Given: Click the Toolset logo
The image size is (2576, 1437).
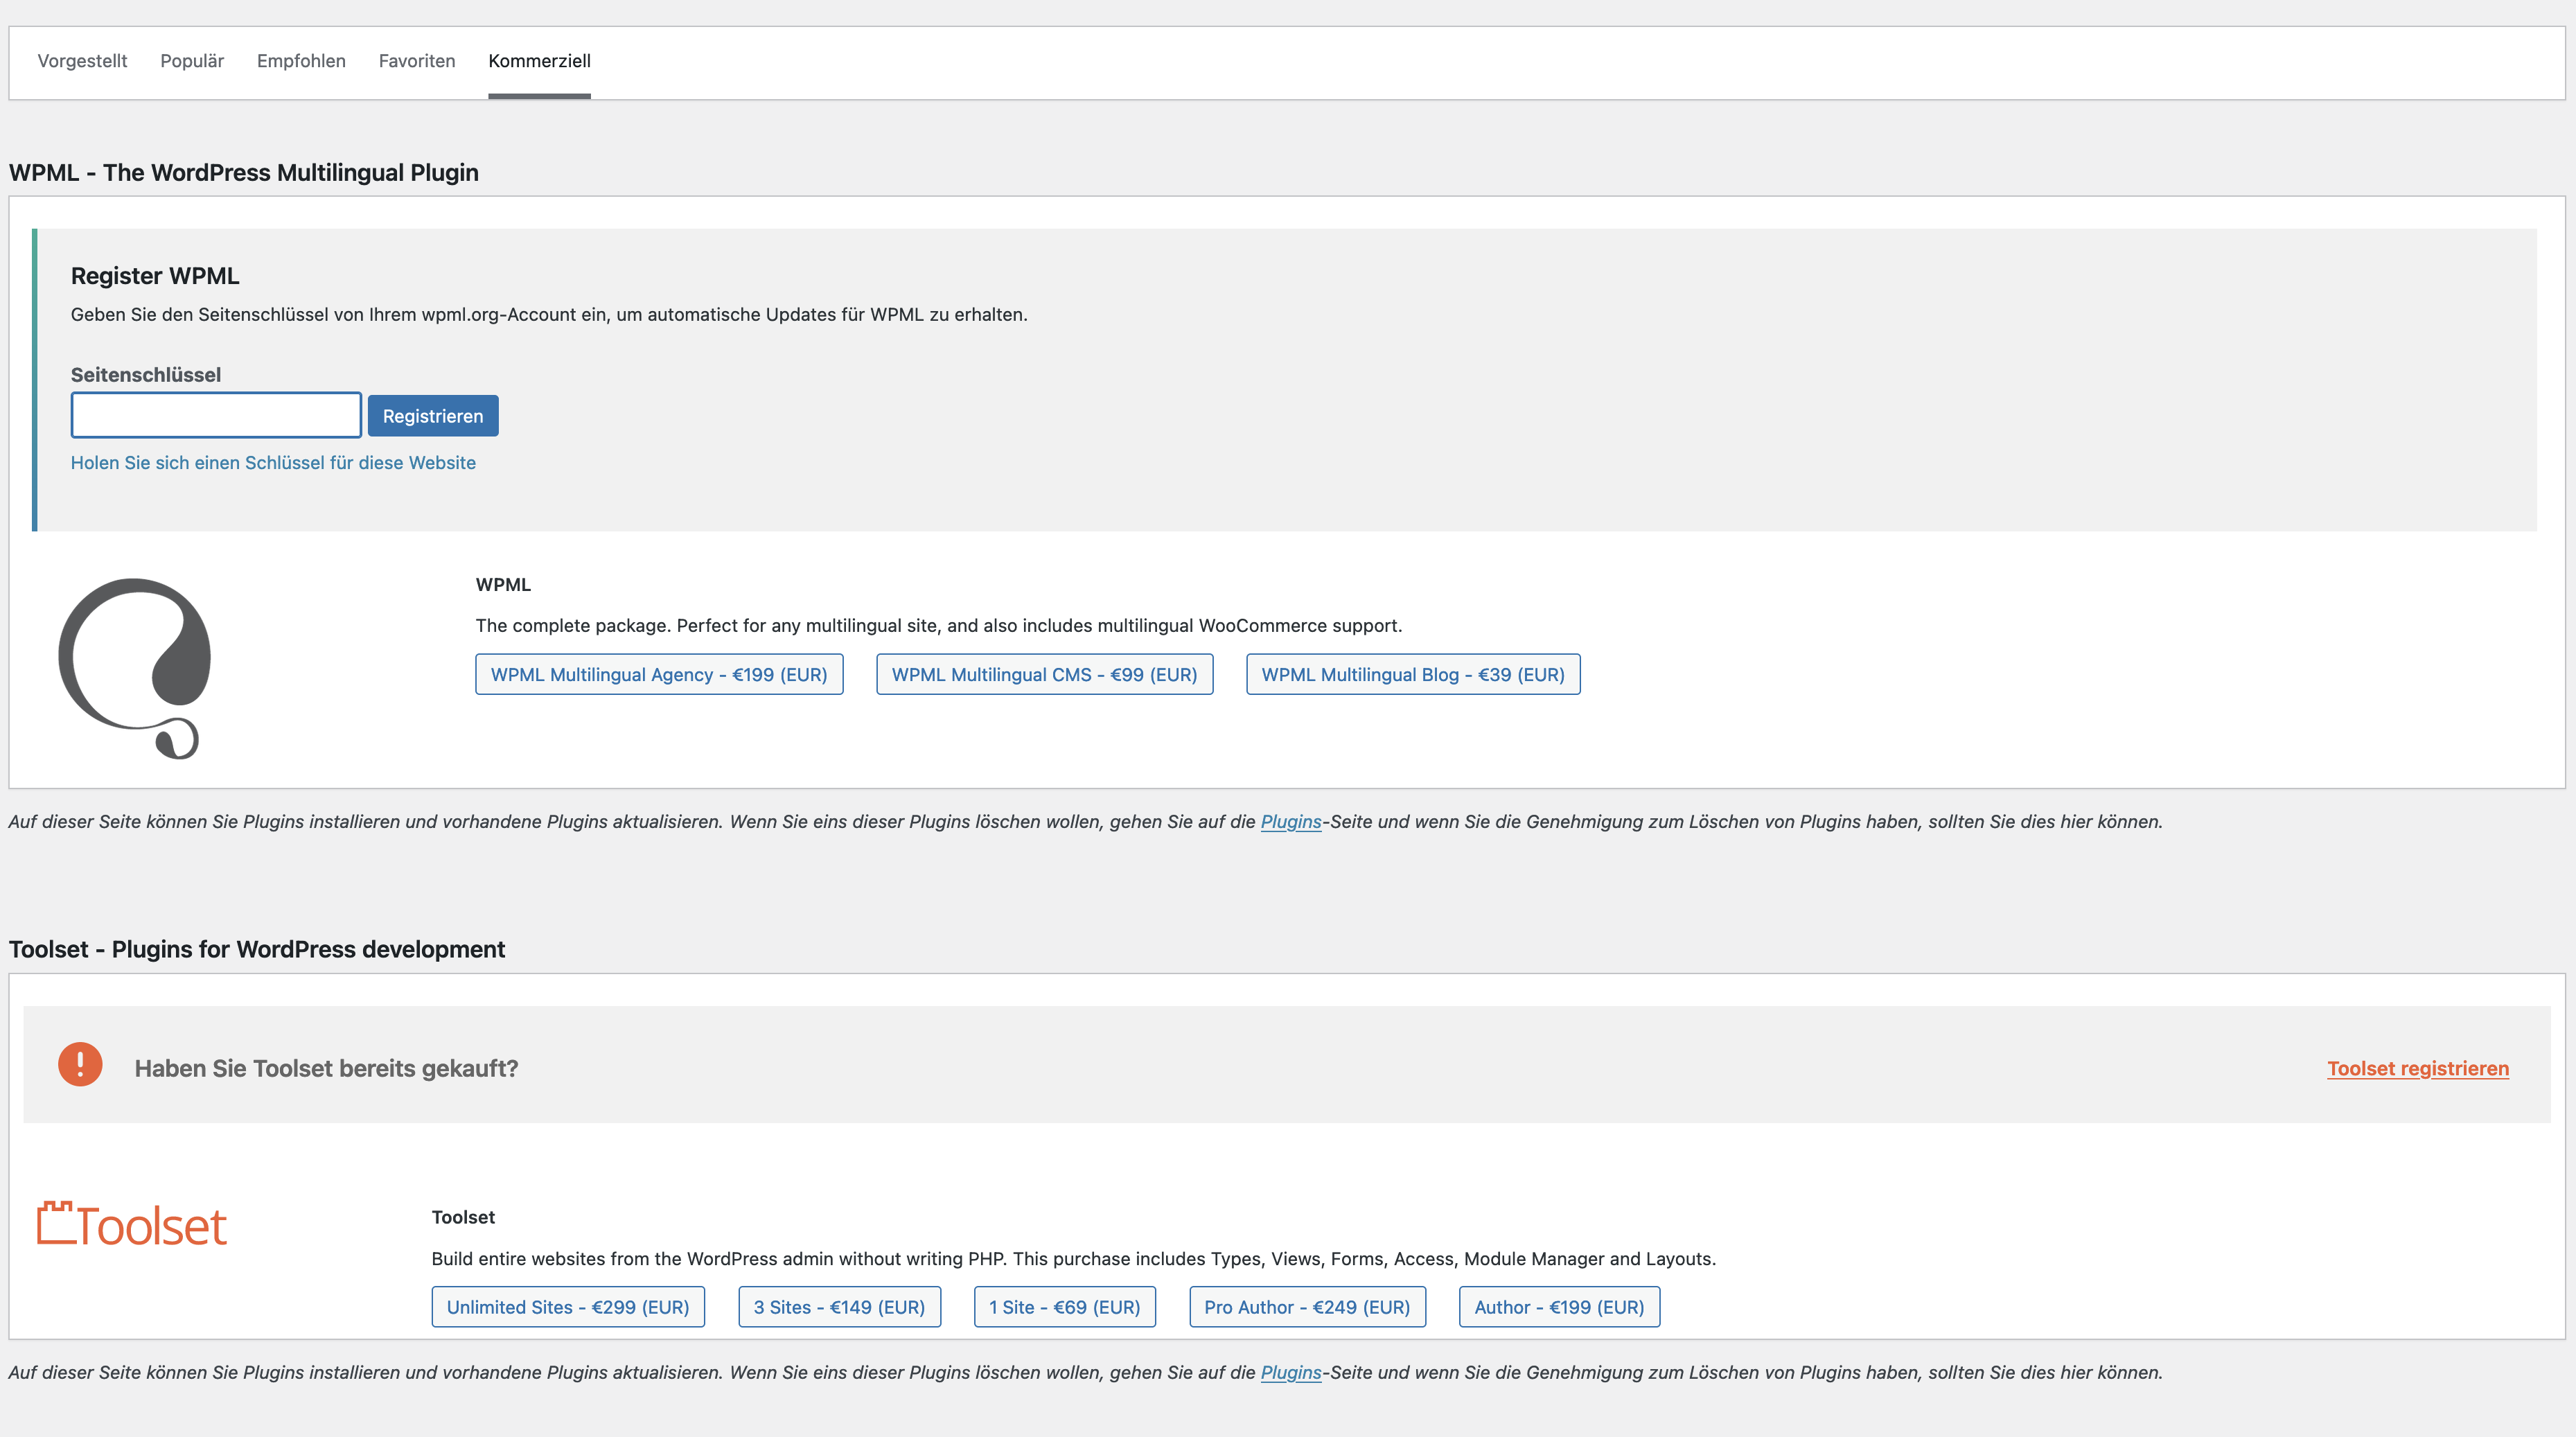Looking at the screenshot, I should coord(132,1224).
